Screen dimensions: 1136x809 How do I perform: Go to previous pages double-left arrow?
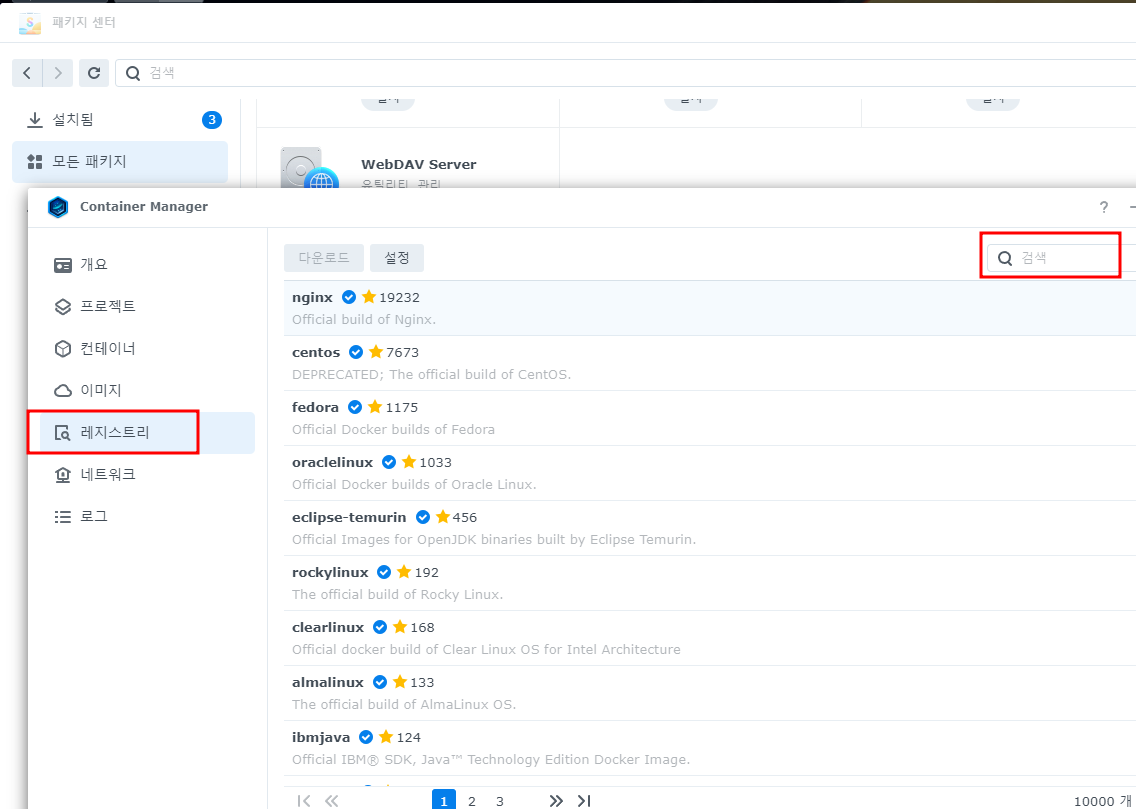(x=332, y=800)
